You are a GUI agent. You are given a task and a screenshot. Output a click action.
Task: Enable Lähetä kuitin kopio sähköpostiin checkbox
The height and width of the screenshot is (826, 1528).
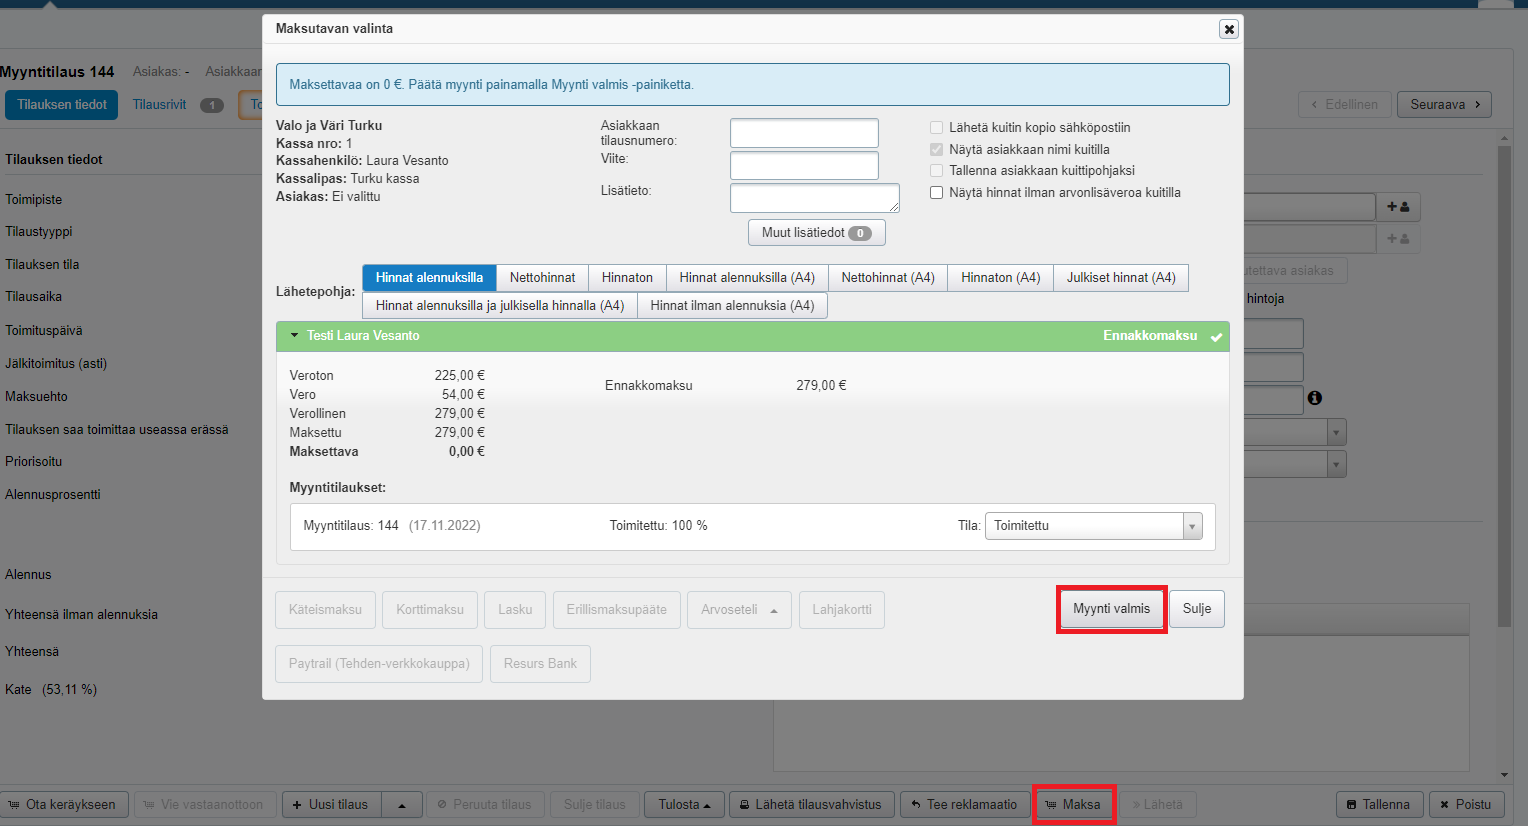point(937,128)
